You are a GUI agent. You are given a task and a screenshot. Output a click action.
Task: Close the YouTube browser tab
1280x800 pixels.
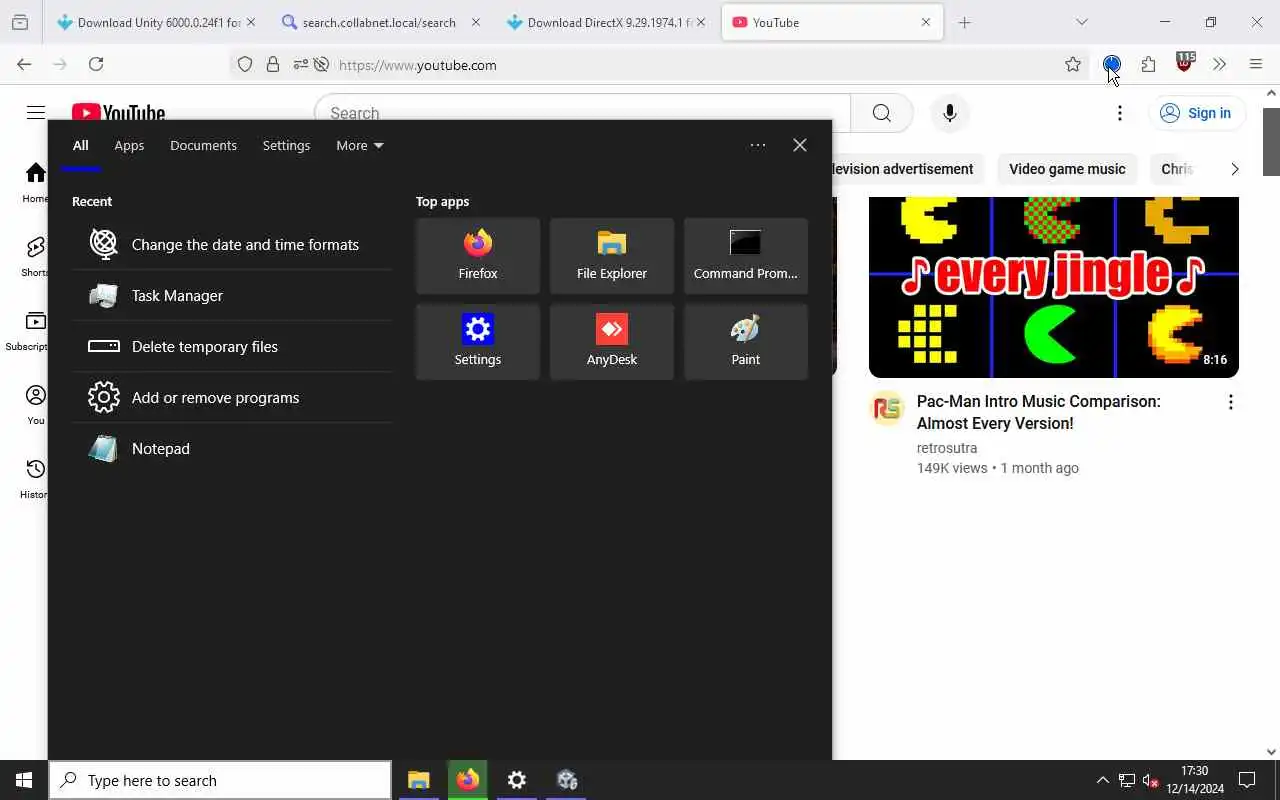[926, 22]
